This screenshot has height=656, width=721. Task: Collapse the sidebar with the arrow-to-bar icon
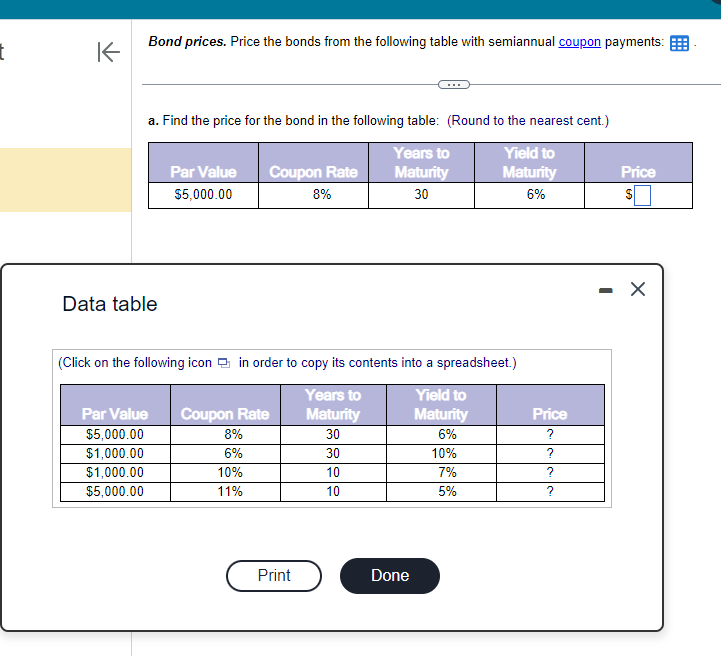pyautogui.click(x=109, y=52)
